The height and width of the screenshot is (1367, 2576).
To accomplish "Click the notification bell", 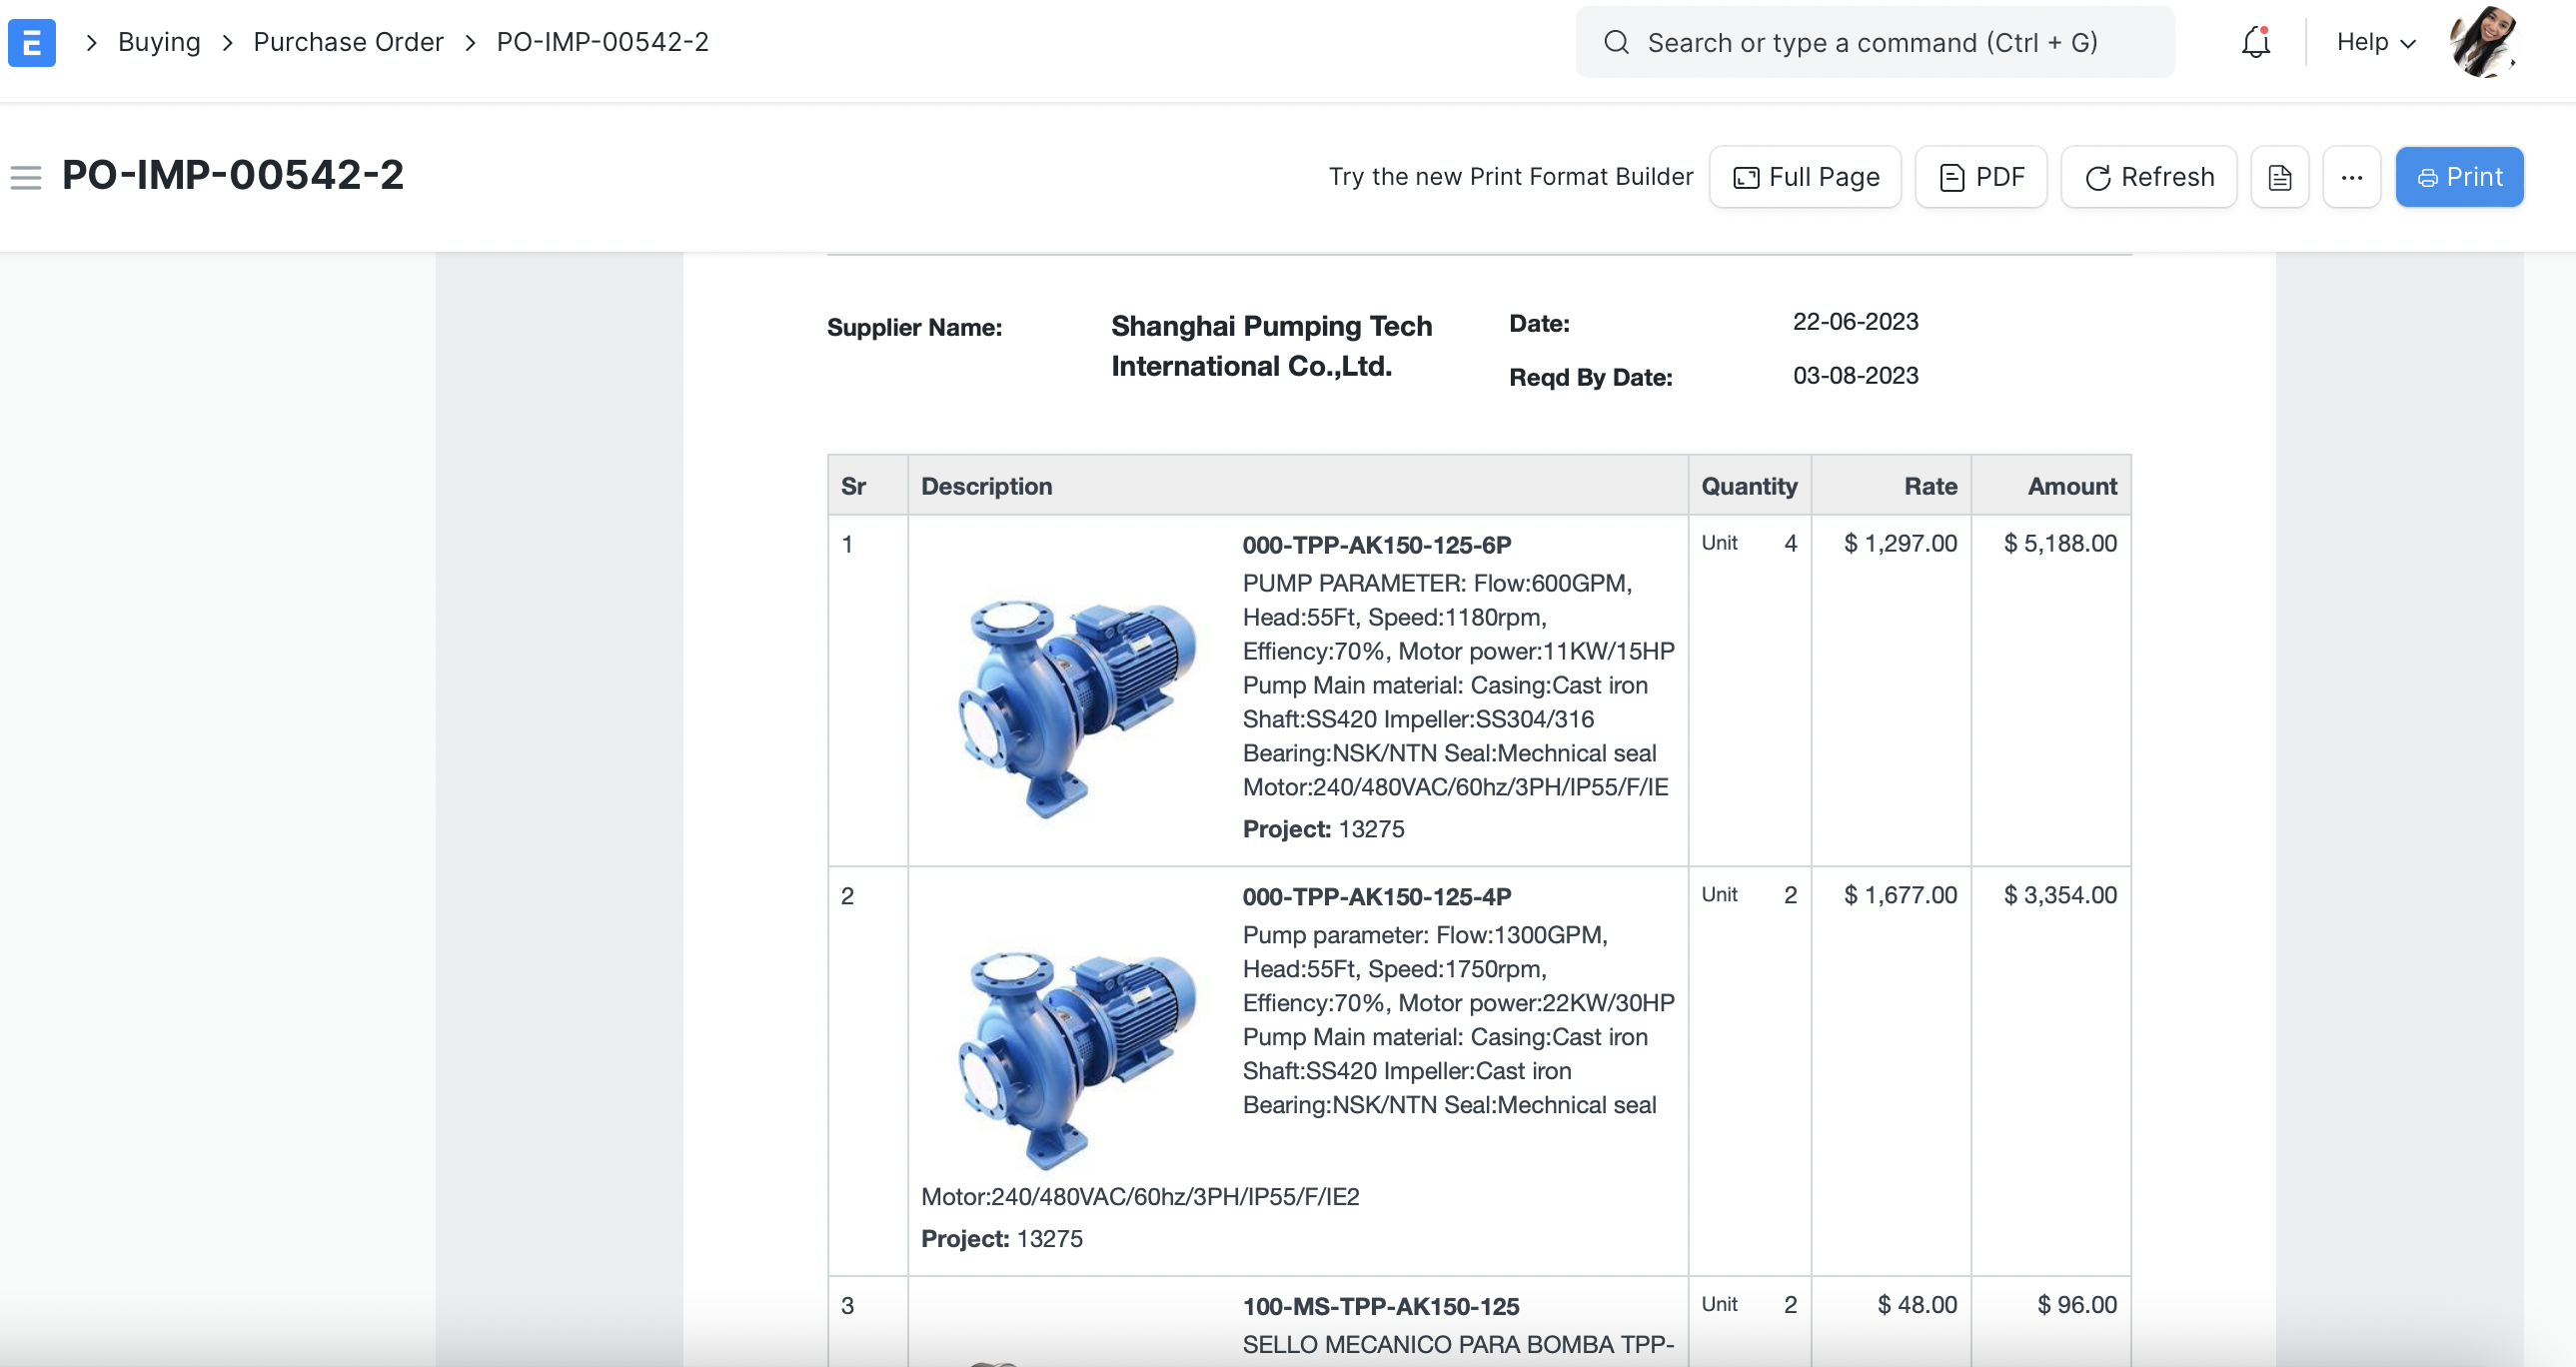I will point(2254,42).
